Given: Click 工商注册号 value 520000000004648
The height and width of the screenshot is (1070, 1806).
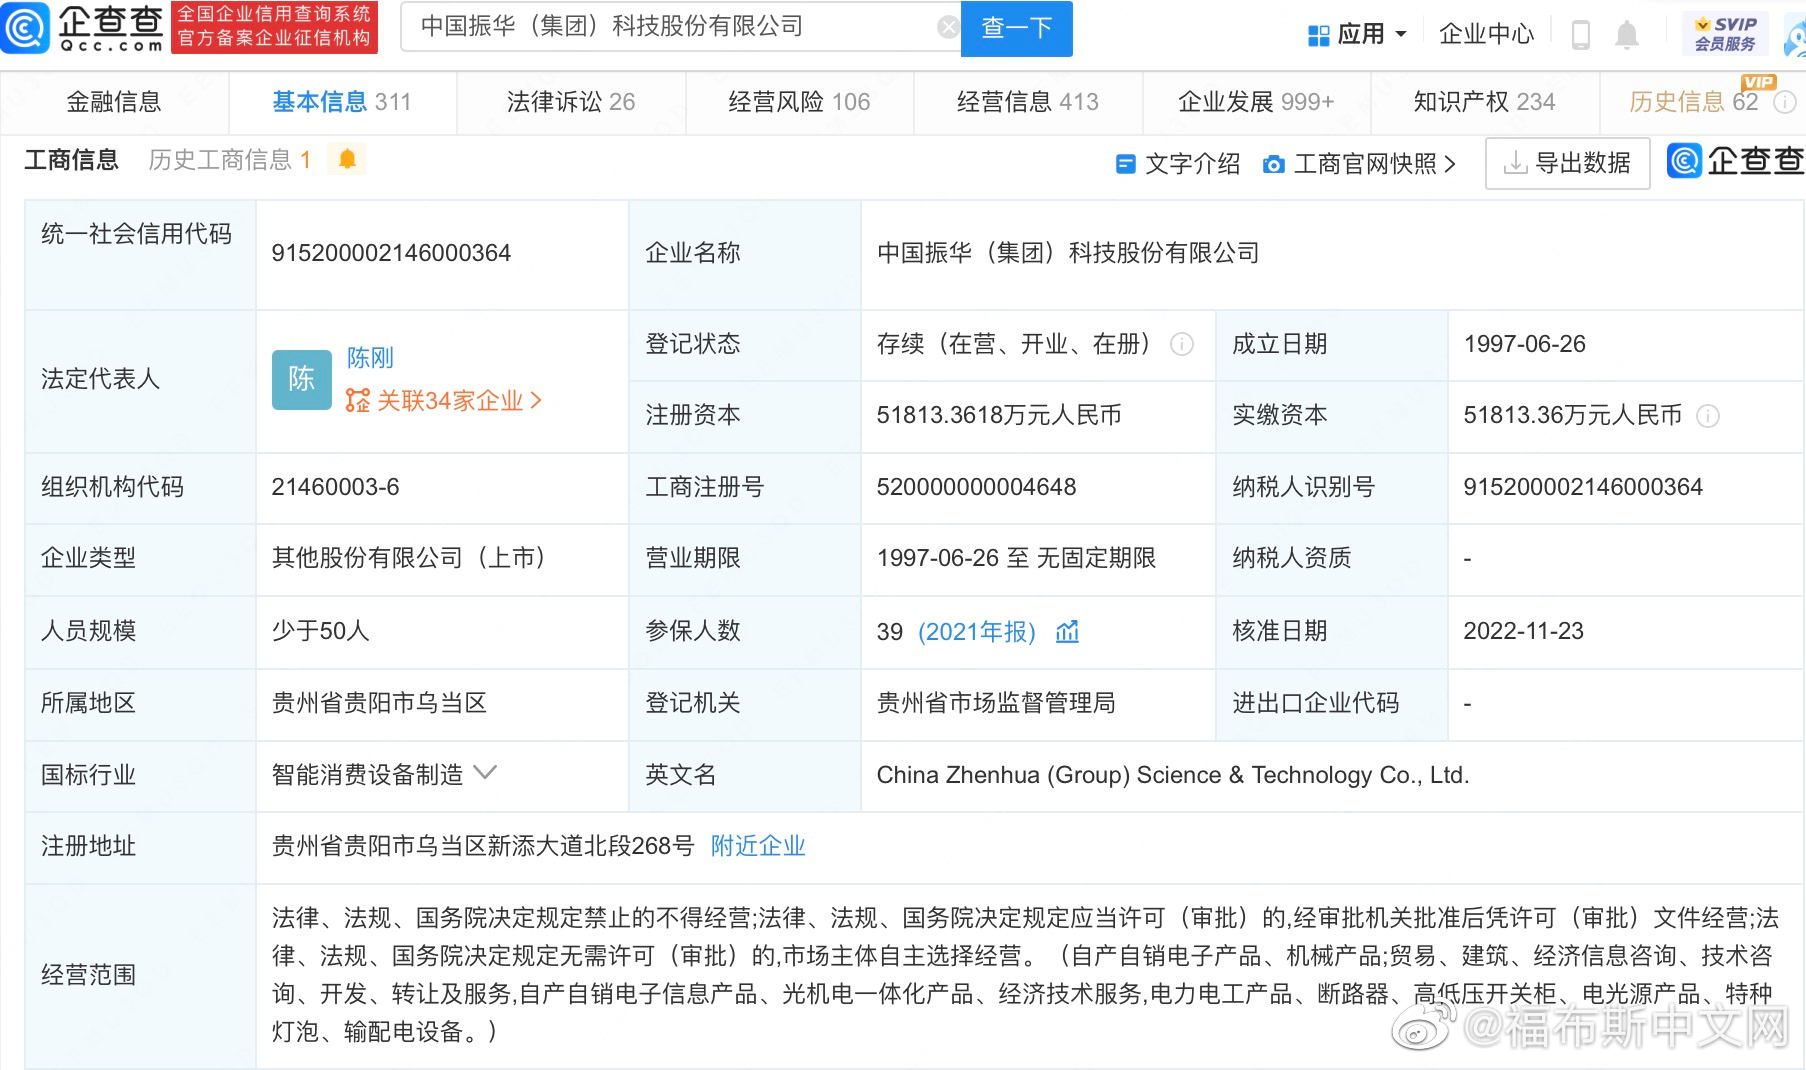Looking at the screenshot, I should (976, 487).
